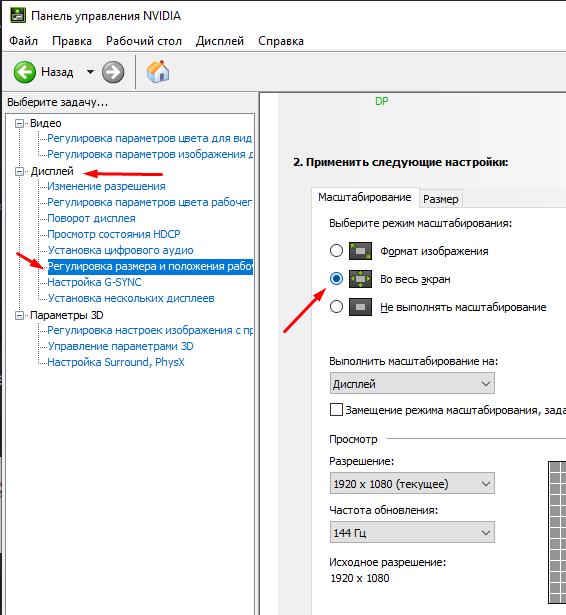Viewport: 566px width, 615px height.
Task: Enable the Замещение режима масштабирования checkbox
Action: click(336, 410)
